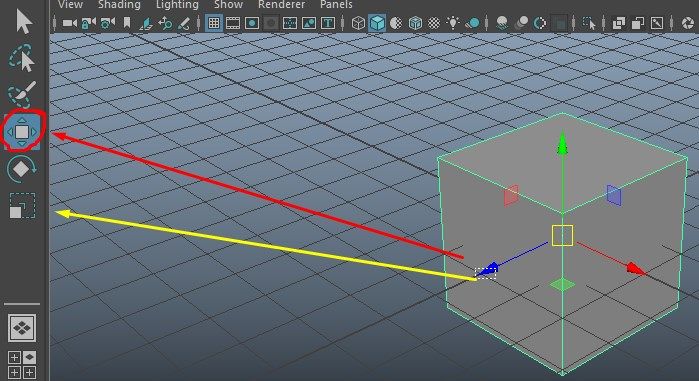Toggle Textured checker-sphere display
Viewport: 699px width, 381px height.
[434, 23]
